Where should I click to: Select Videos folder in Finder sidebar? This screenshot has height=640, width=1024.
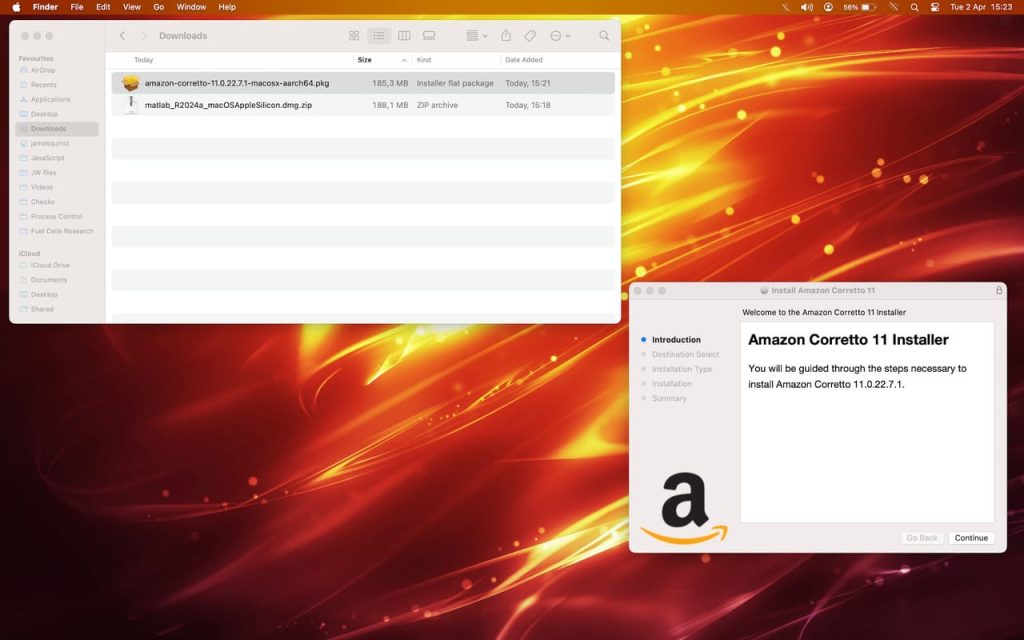pos(41,187)
